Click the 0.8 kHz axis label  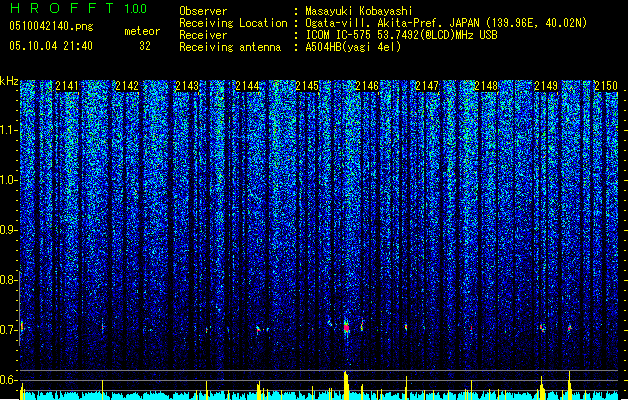click(x=8, y=280)
